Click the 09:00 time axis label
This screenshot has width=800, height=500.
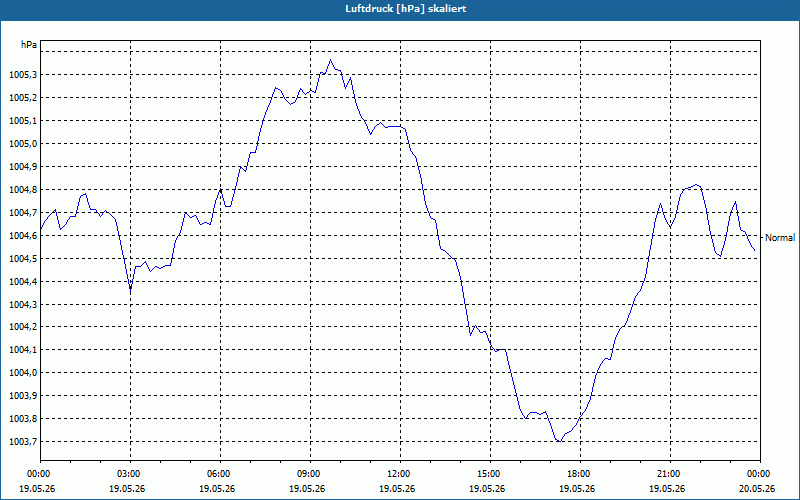point(310,474)
